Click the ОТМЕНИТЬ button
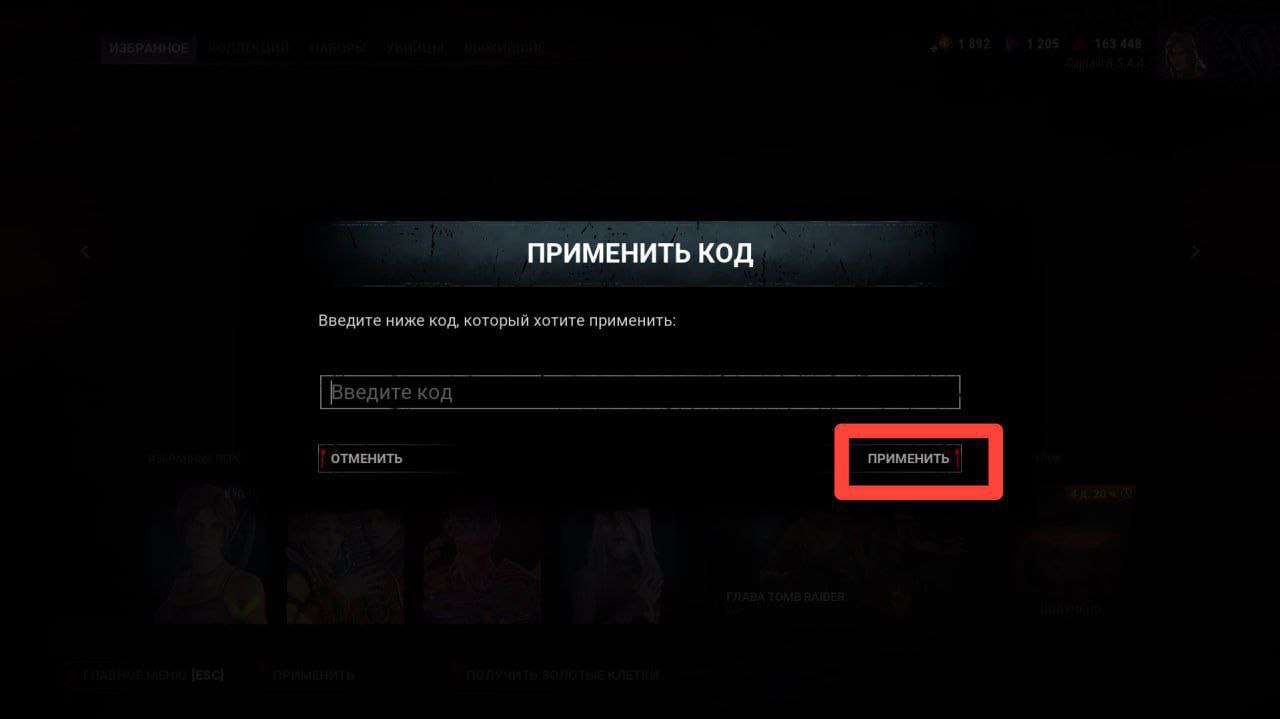 click(366, 458)
